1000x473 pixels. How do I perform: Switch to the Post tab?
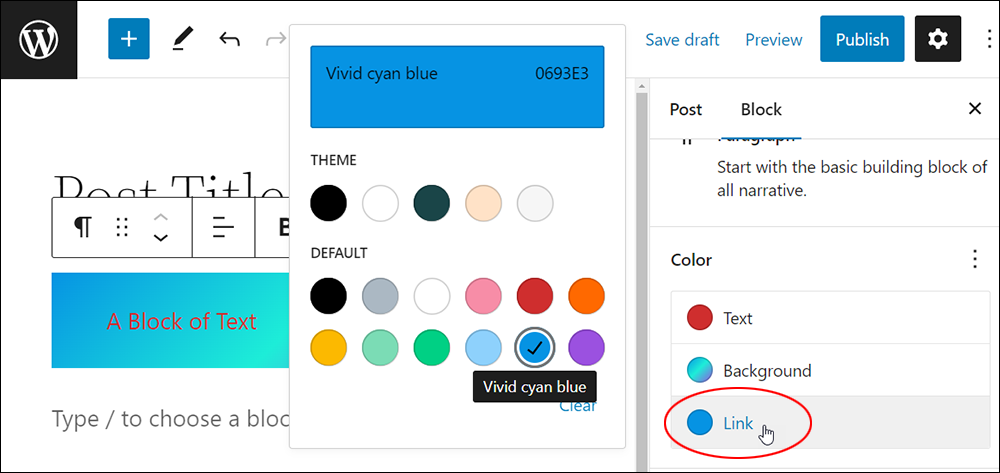pos(686,110)
